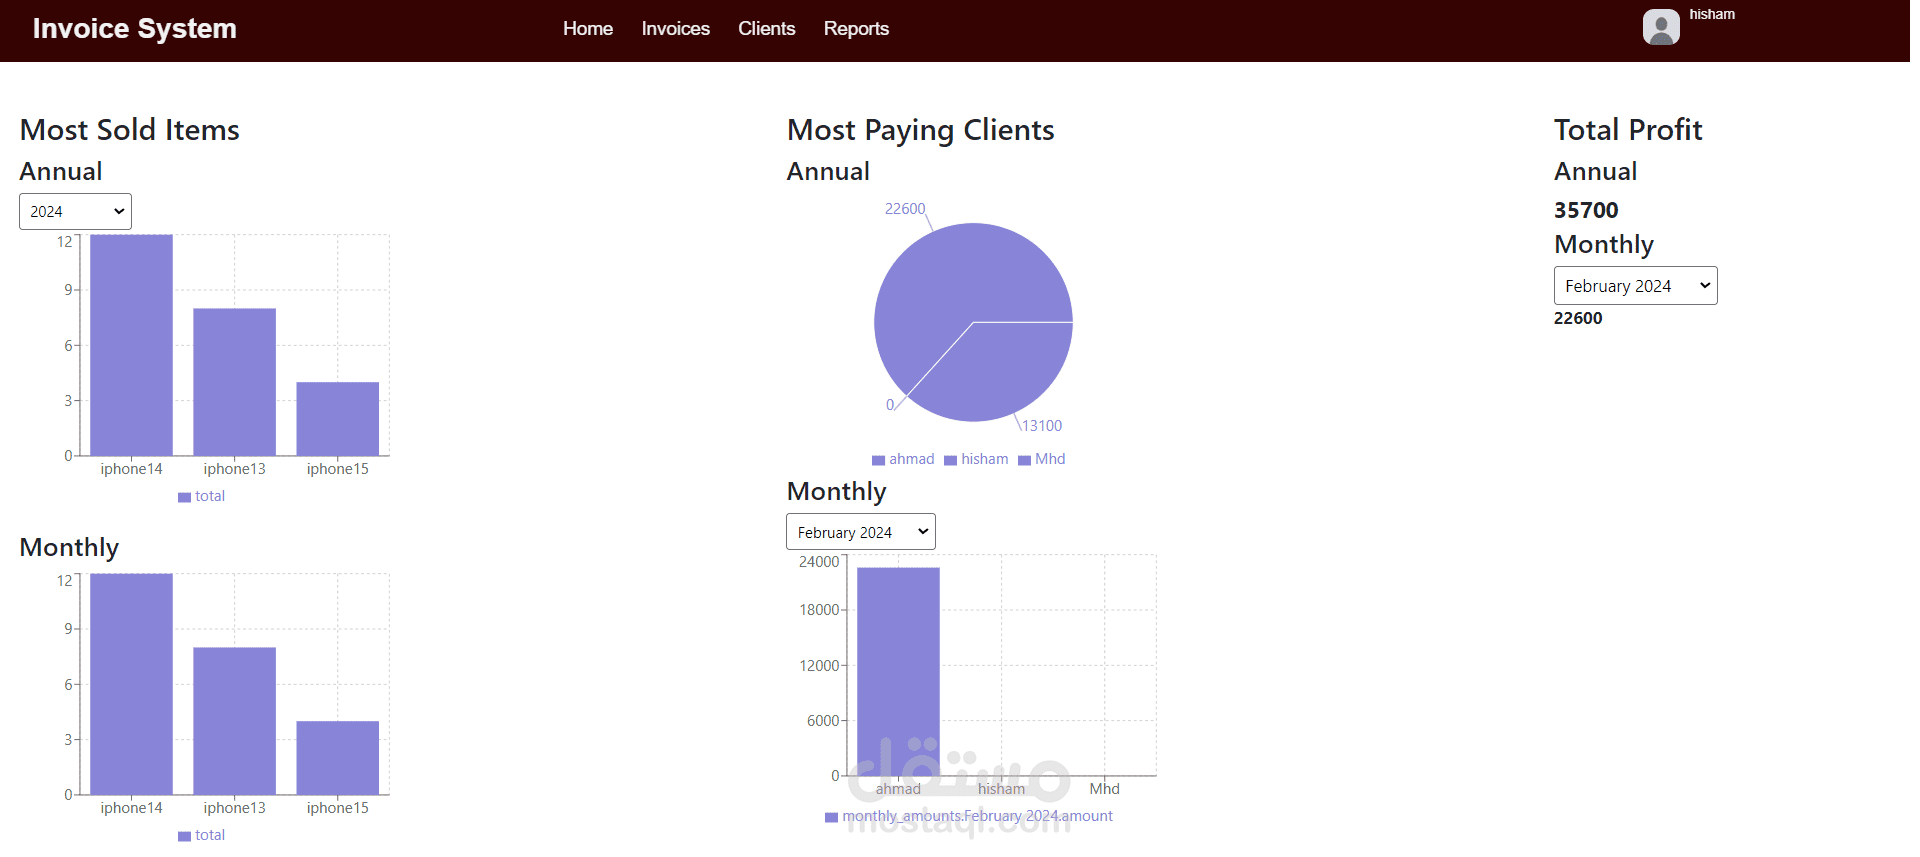Image resolution: width=1920 pixels, height=857 pixels.
Task: Click the 22600 monthly profit value
Action: pyautogui.click(x=1578, y=318)
